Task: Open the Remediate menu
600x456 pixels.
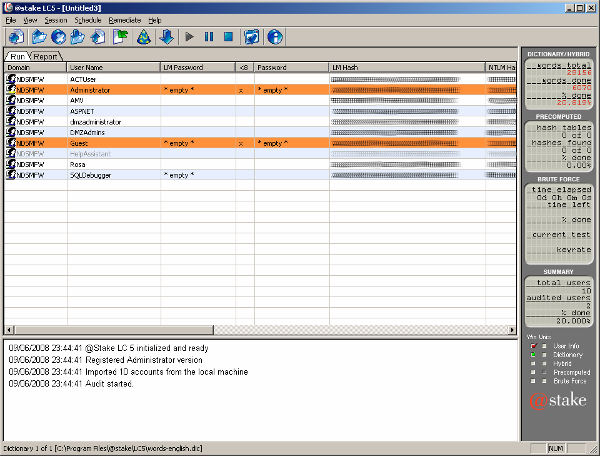Action: point(125,20)
